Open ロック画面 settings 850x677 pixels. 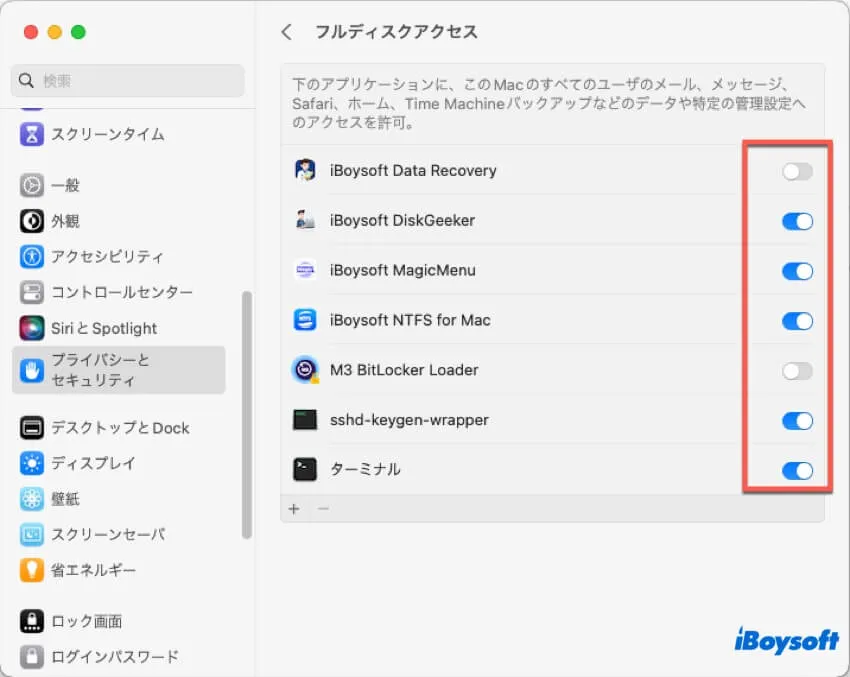coord(86,621)
